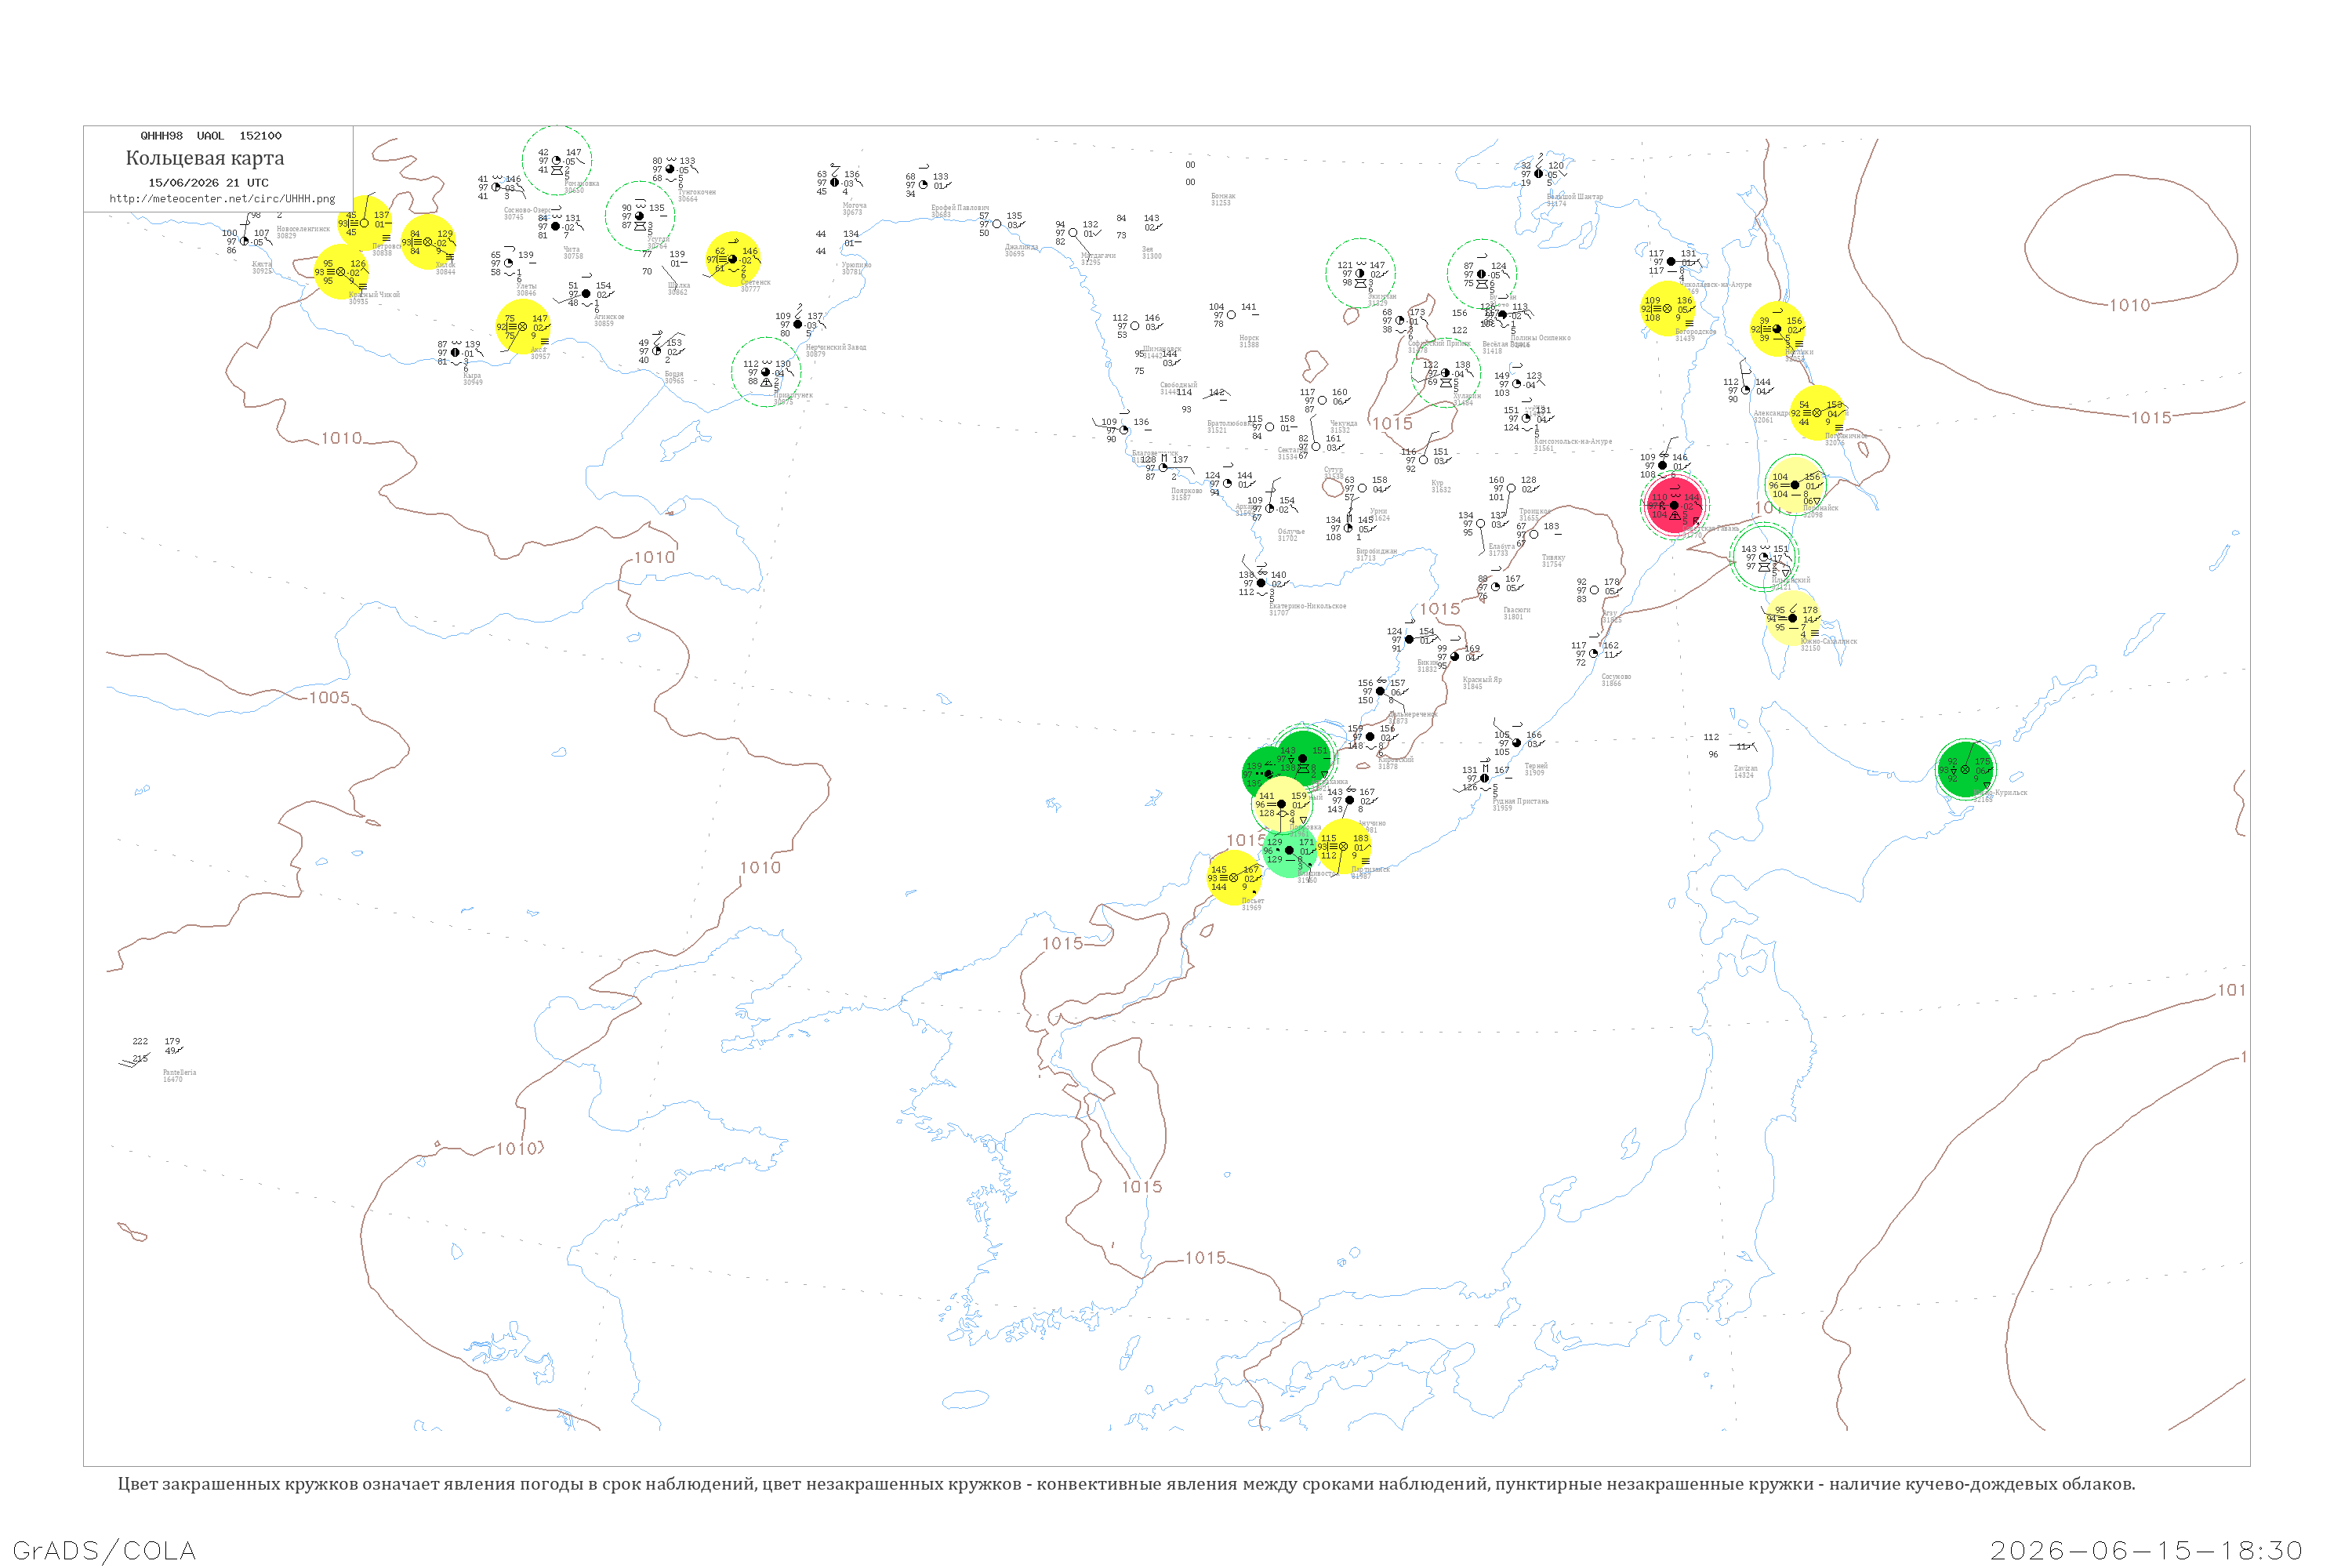Click the green Южно-Курильск station circle
Image resolution: width=2352 pixels, height=1568 pixels.
(x=1965, y=770)
